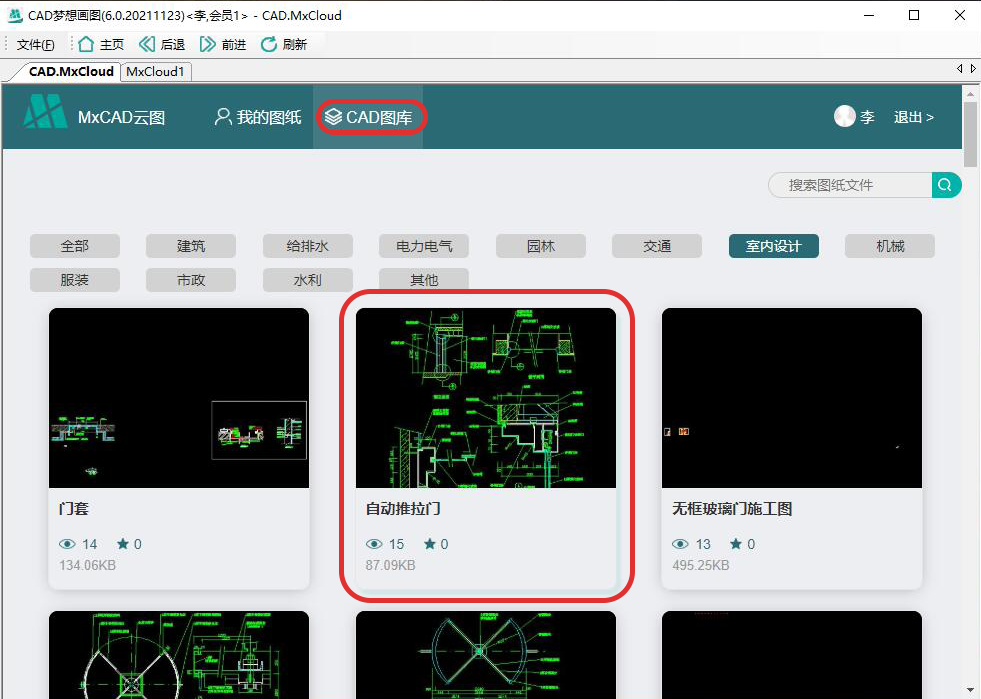Maximize the CAD梦想画图 window
The width and height of the screenshot is (981, 699).
[914, 15]
